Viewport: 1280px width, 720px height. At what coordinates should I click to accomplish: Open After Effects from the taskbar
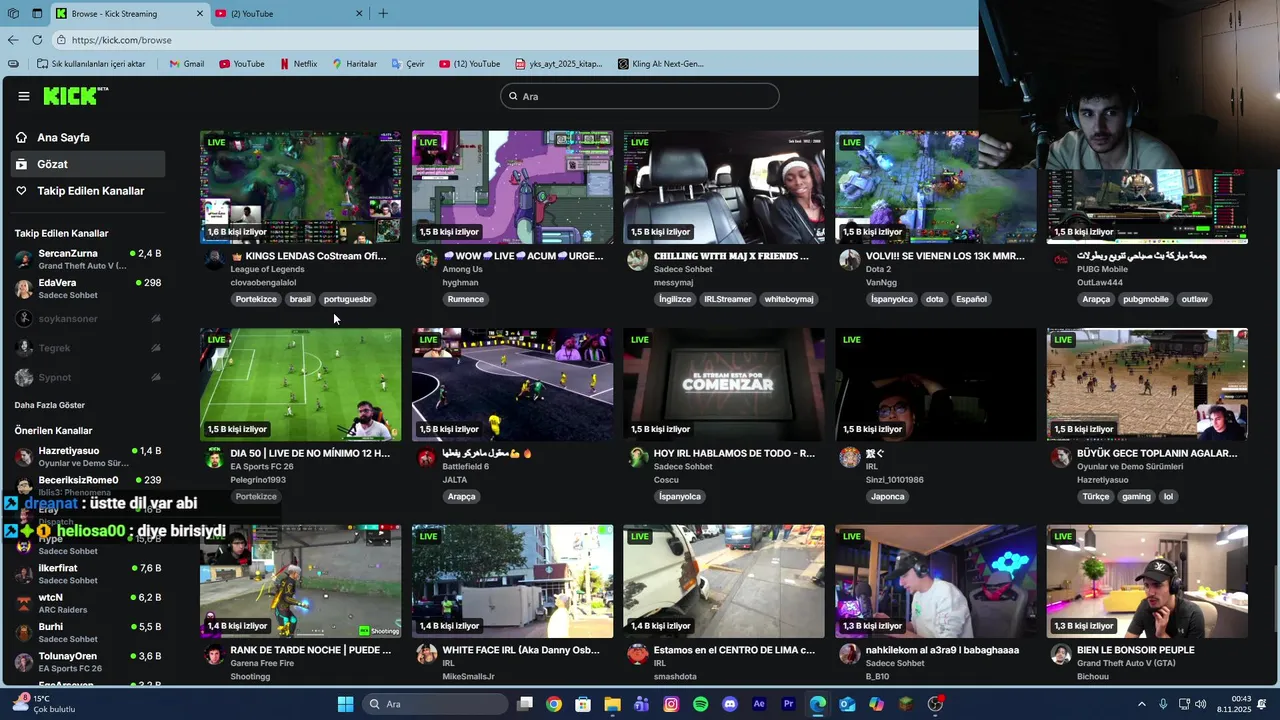tap(759, 704)
